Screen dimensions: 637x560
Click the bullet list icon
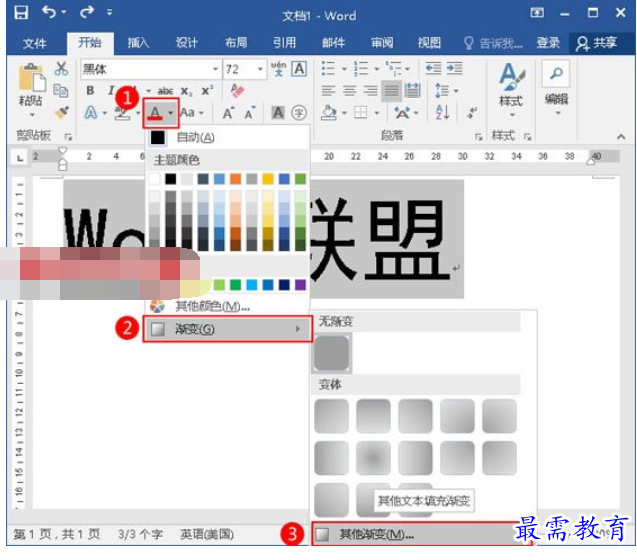click(328, 68)
